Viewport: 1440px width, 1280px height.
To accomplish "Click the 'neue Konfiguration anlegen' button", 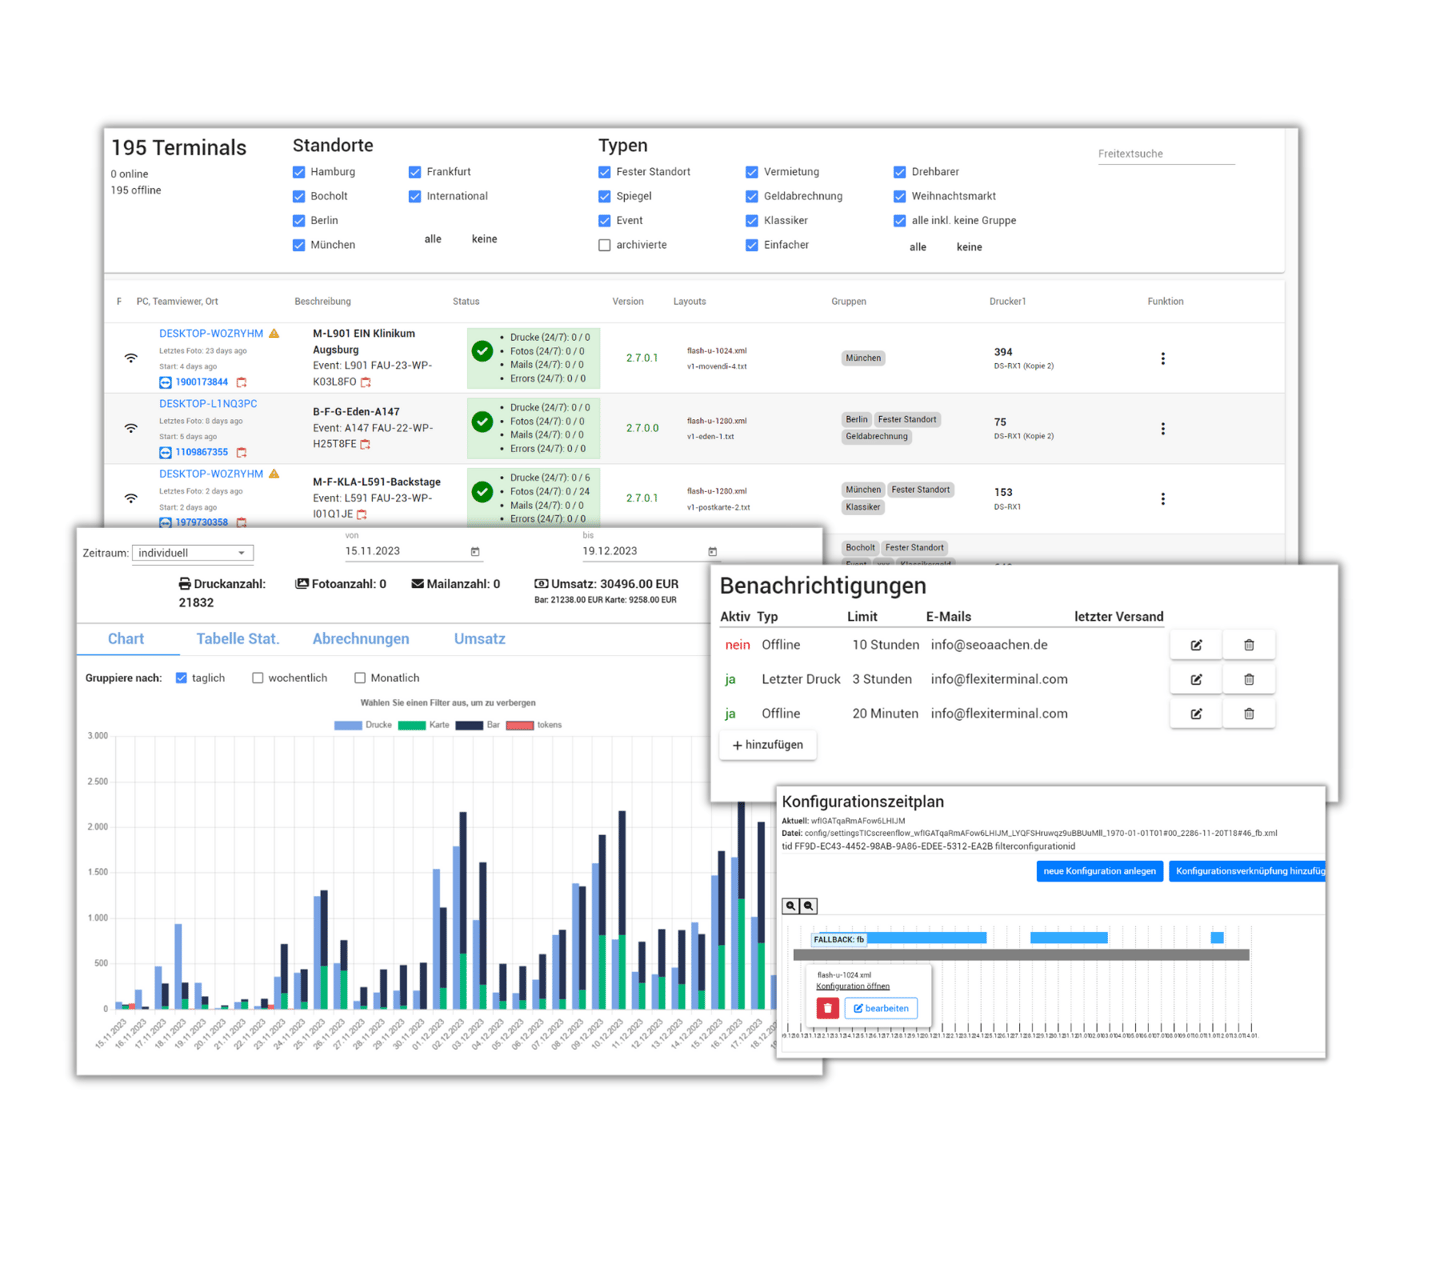I will click(1100, 871).
